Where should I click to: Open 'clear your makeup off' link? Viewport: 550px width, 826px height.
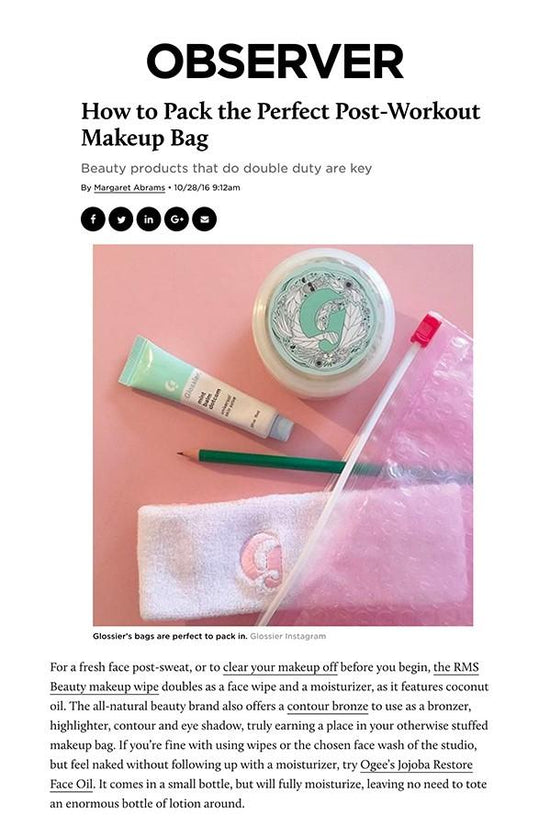pyautogui.click(x=280, y=667)
